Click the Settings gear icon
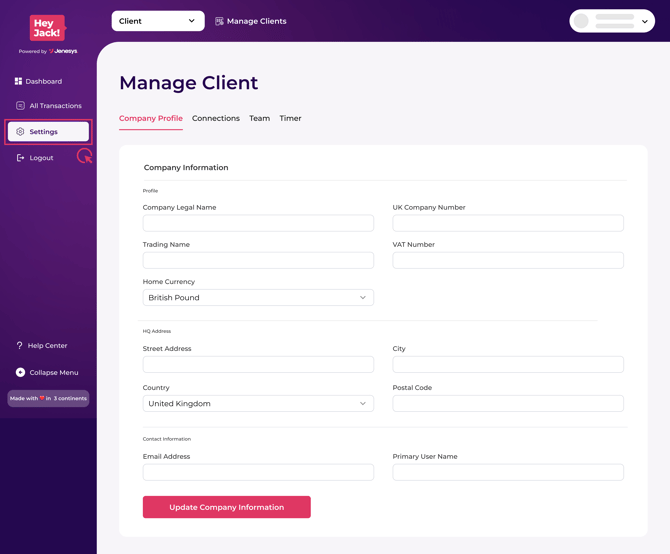This screenshot has height=554, width=670. (20, 132)
